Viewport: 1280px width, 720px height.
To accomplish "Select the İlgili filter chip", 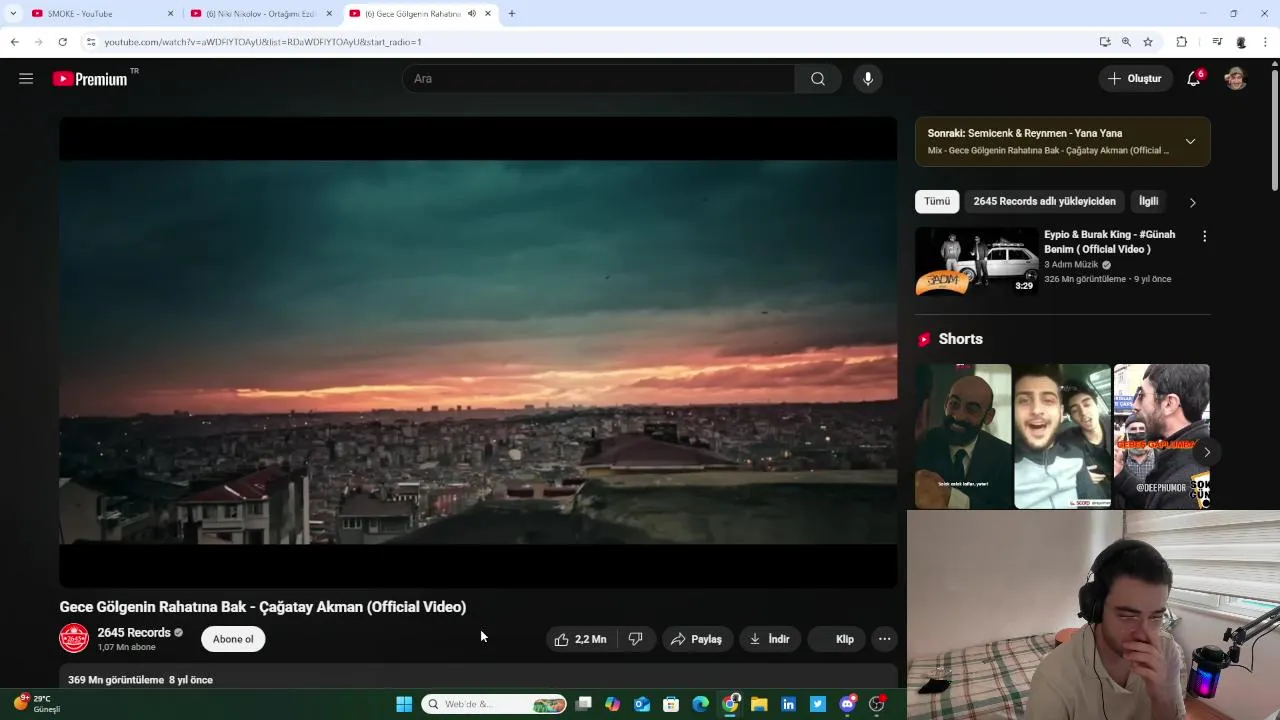I will 1148,202.
